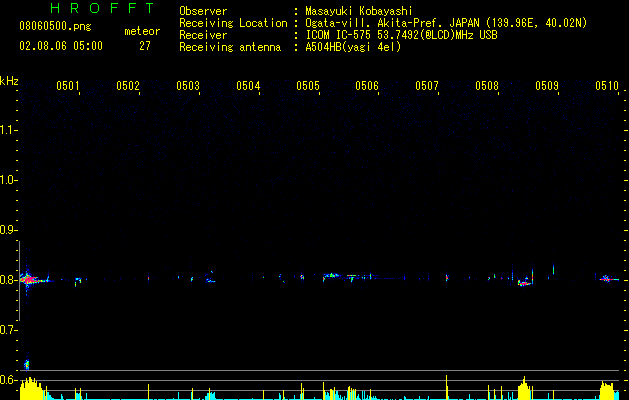
Task: Click the meteor label
Action: (x=142, y=31)
